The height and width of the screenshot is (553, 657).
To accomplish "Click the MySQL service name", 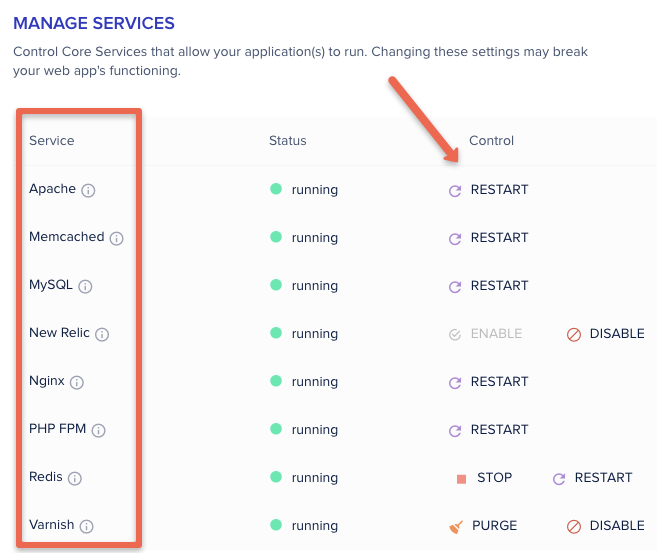I will 51,285.
